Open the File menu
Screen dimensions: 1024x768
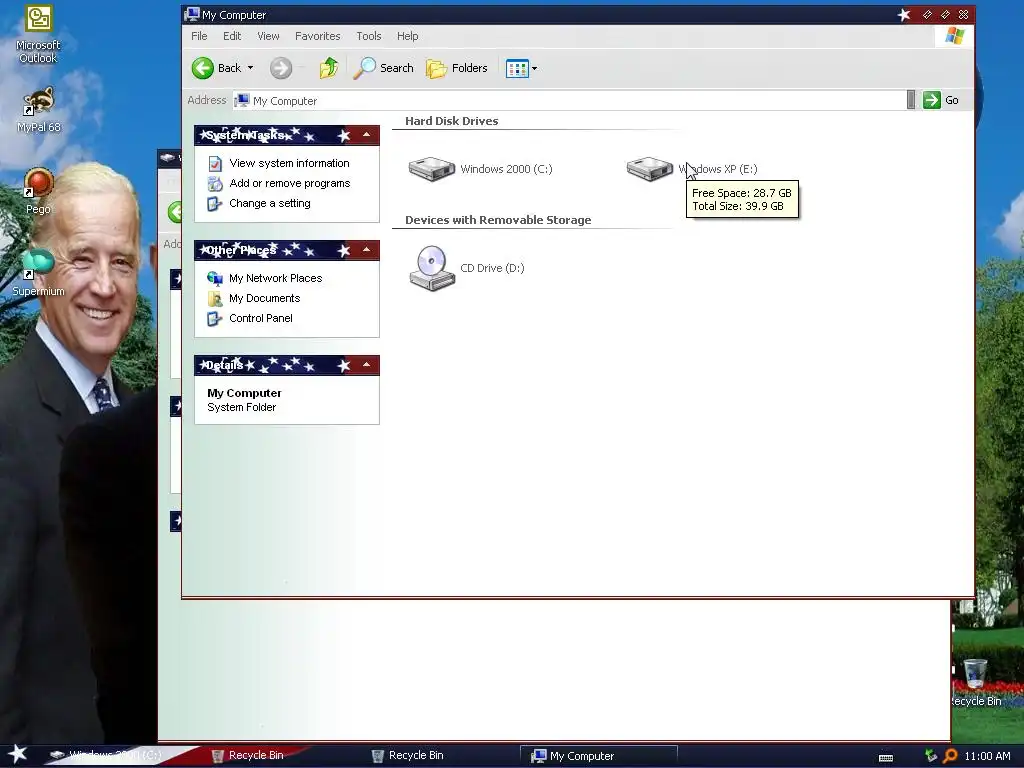pyautogui.click(x=199, y=36)
